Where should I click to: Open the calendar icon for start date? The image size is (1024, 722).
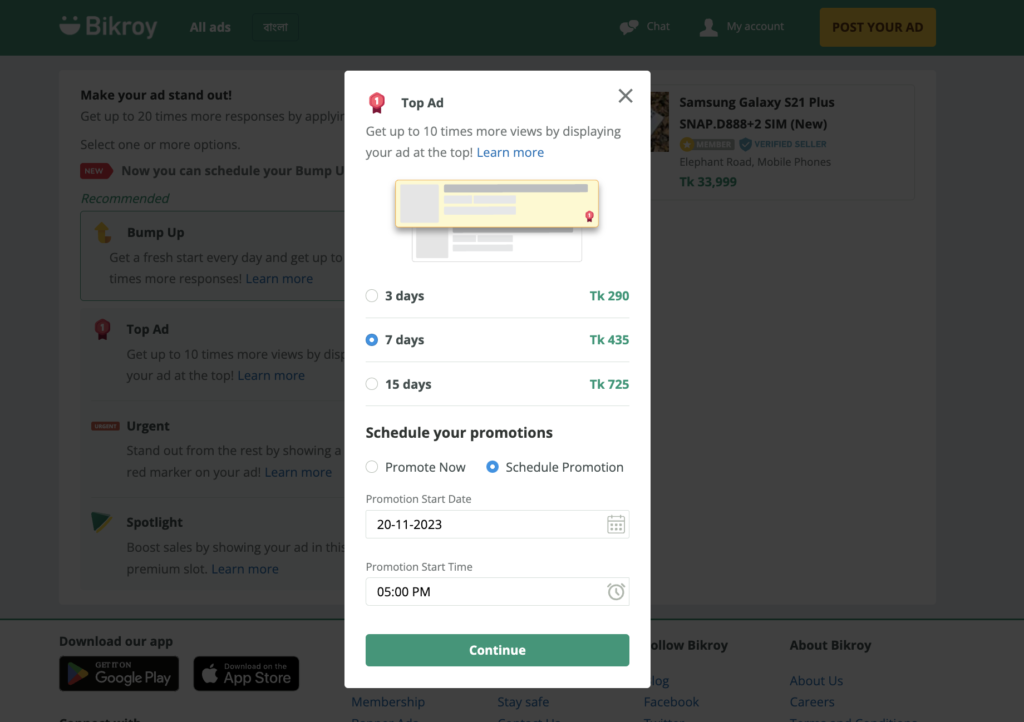(x=616, y=524)
